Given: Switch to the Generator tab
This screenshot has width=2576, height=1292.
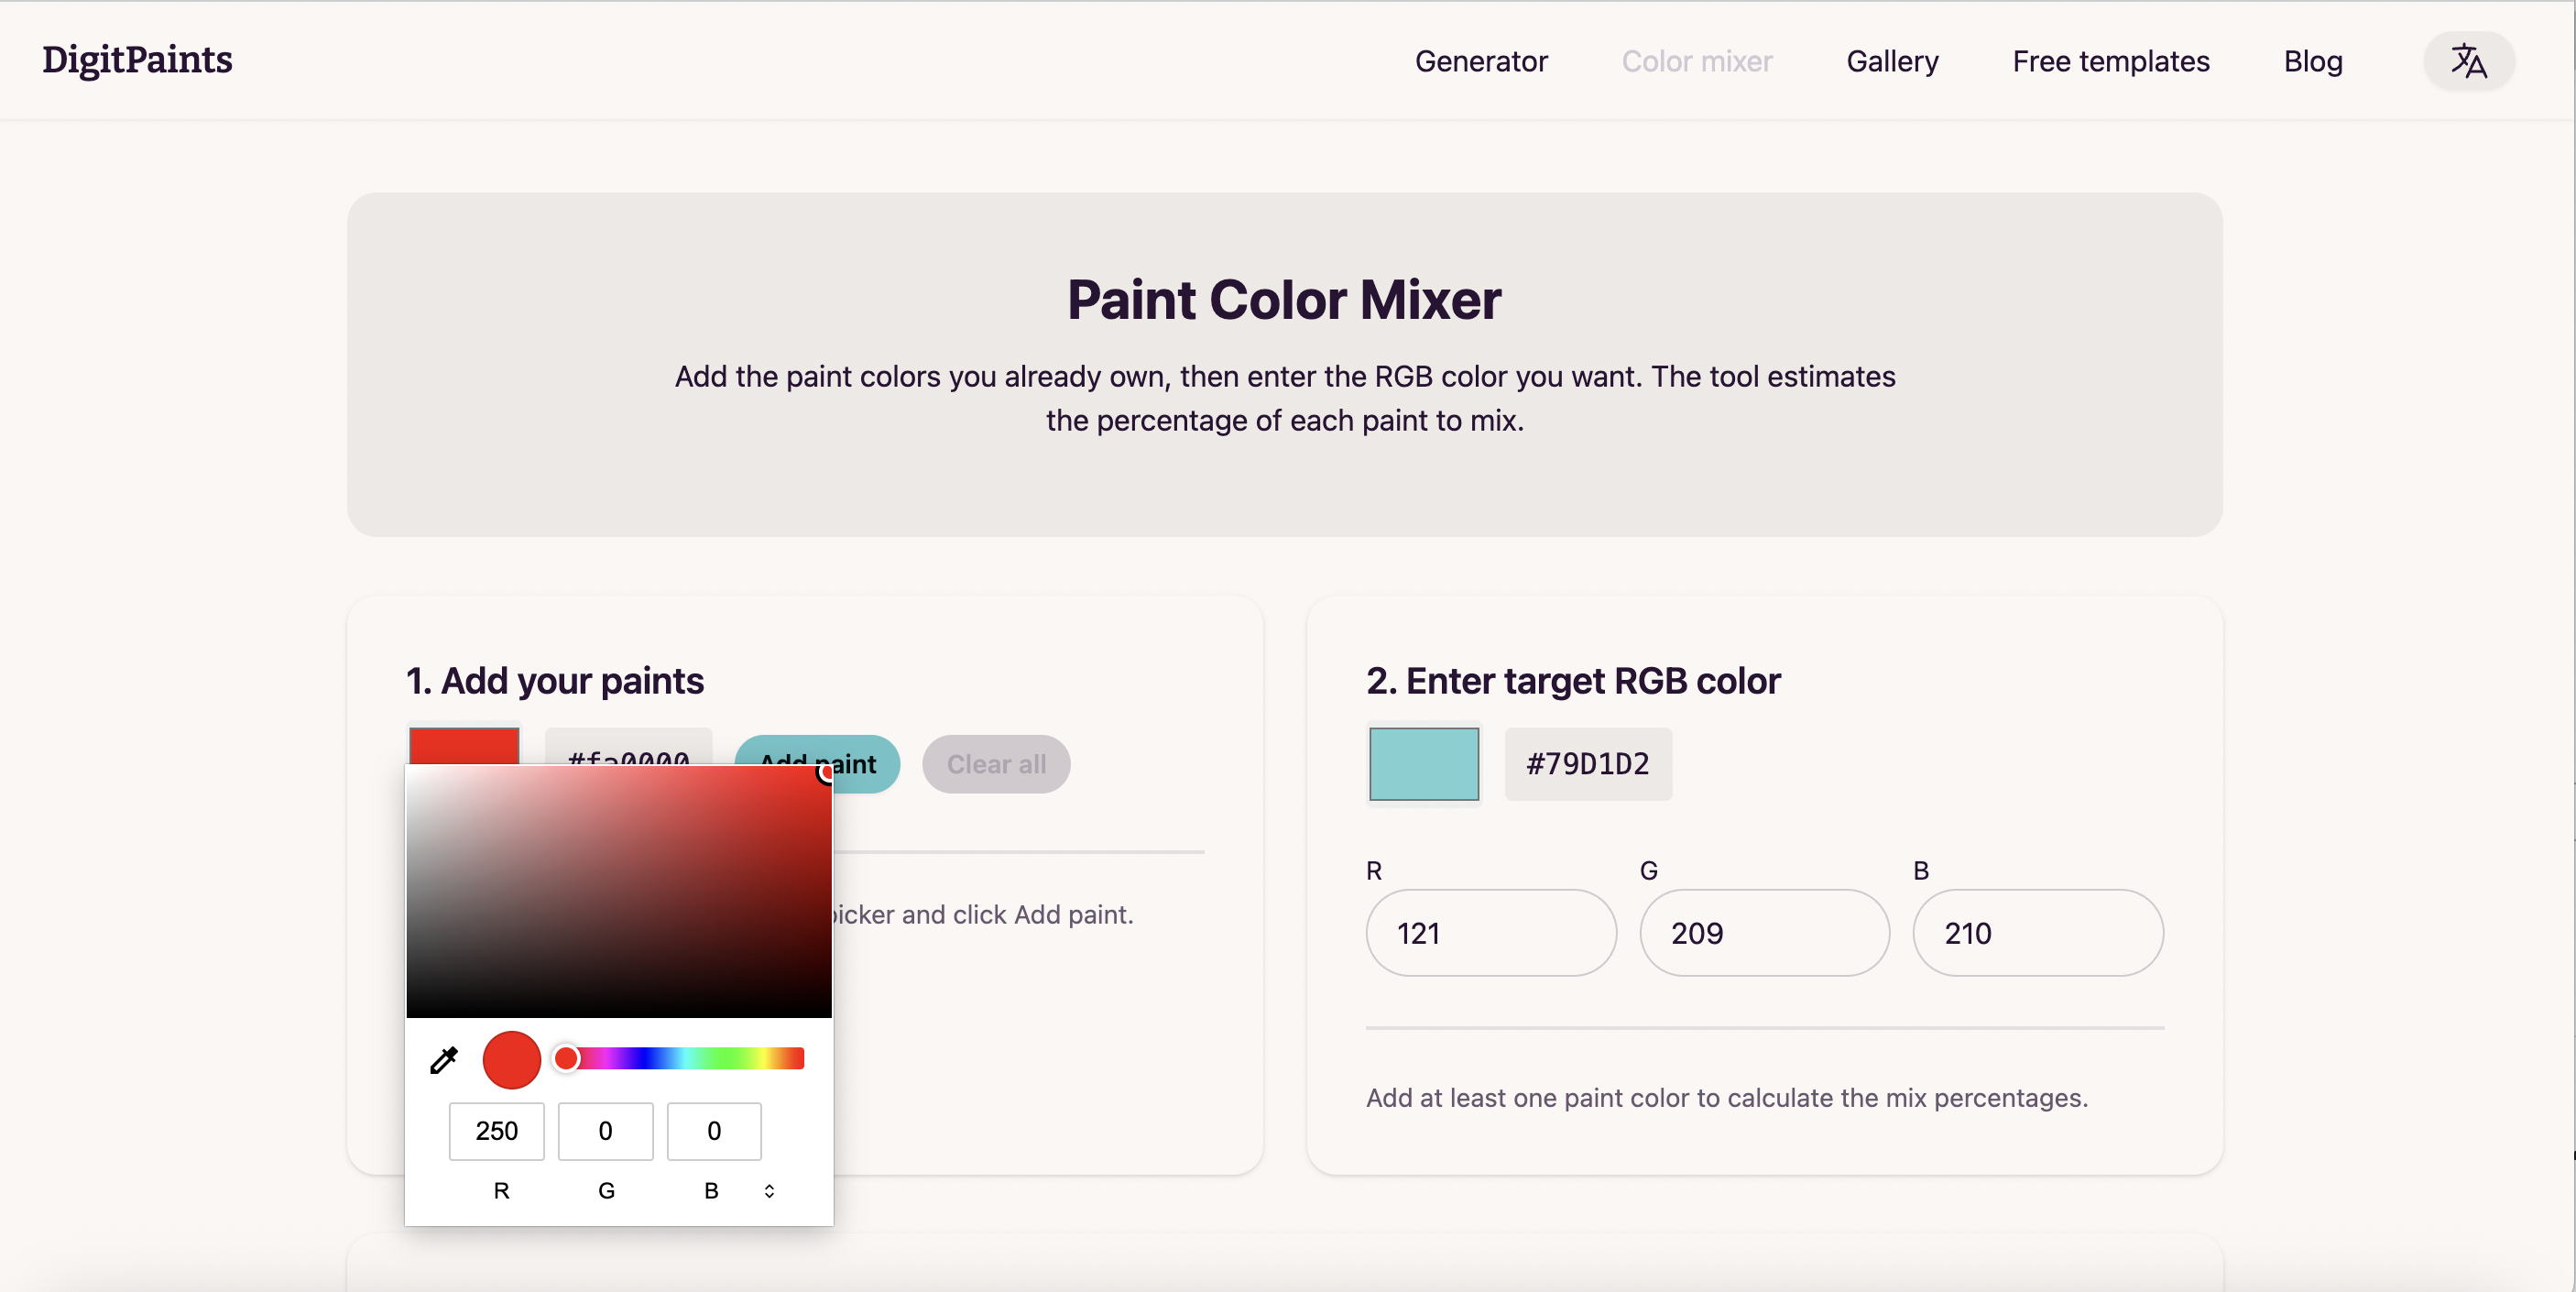Looking at the screenshot, I should [x=1481, y=61].
